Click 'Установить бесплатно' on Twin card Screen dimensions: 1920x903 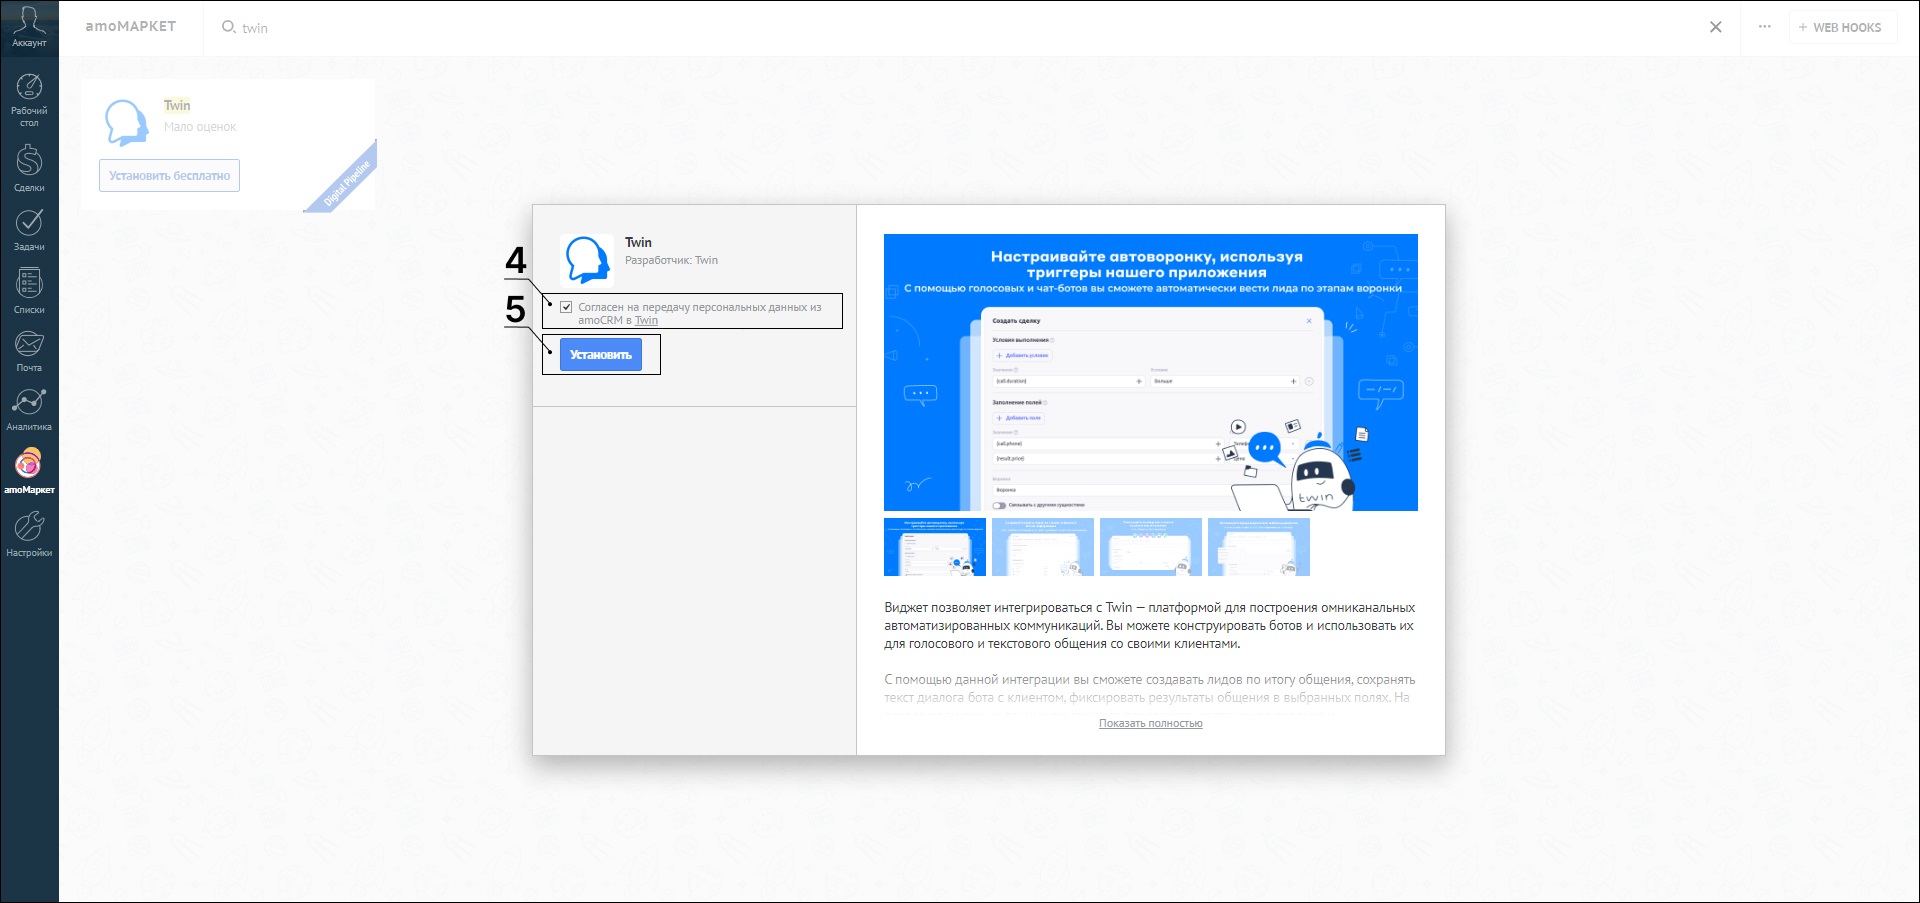(169, 175)
